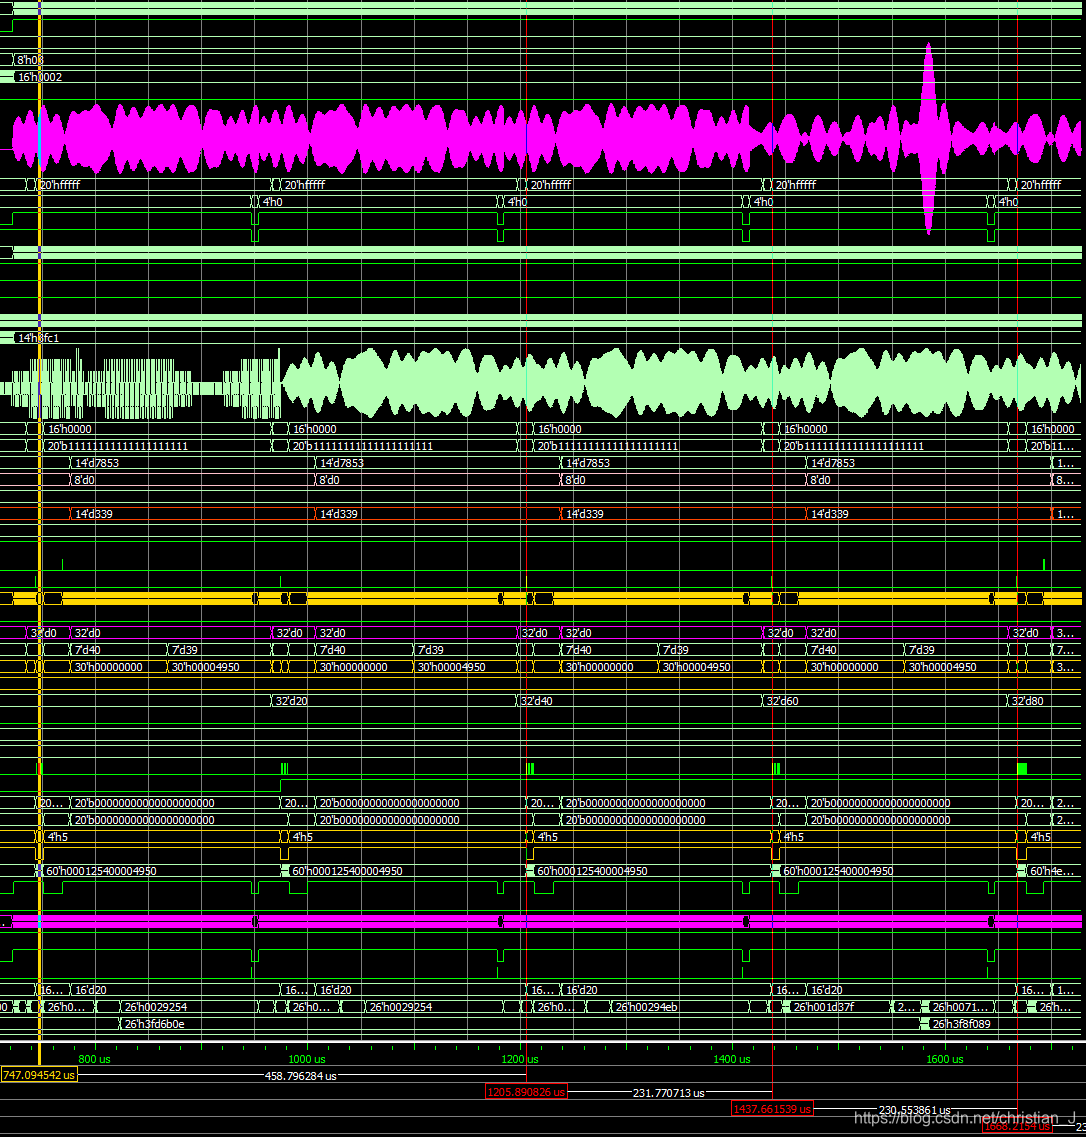Select the bus value 16'h0002

(40, 77)
